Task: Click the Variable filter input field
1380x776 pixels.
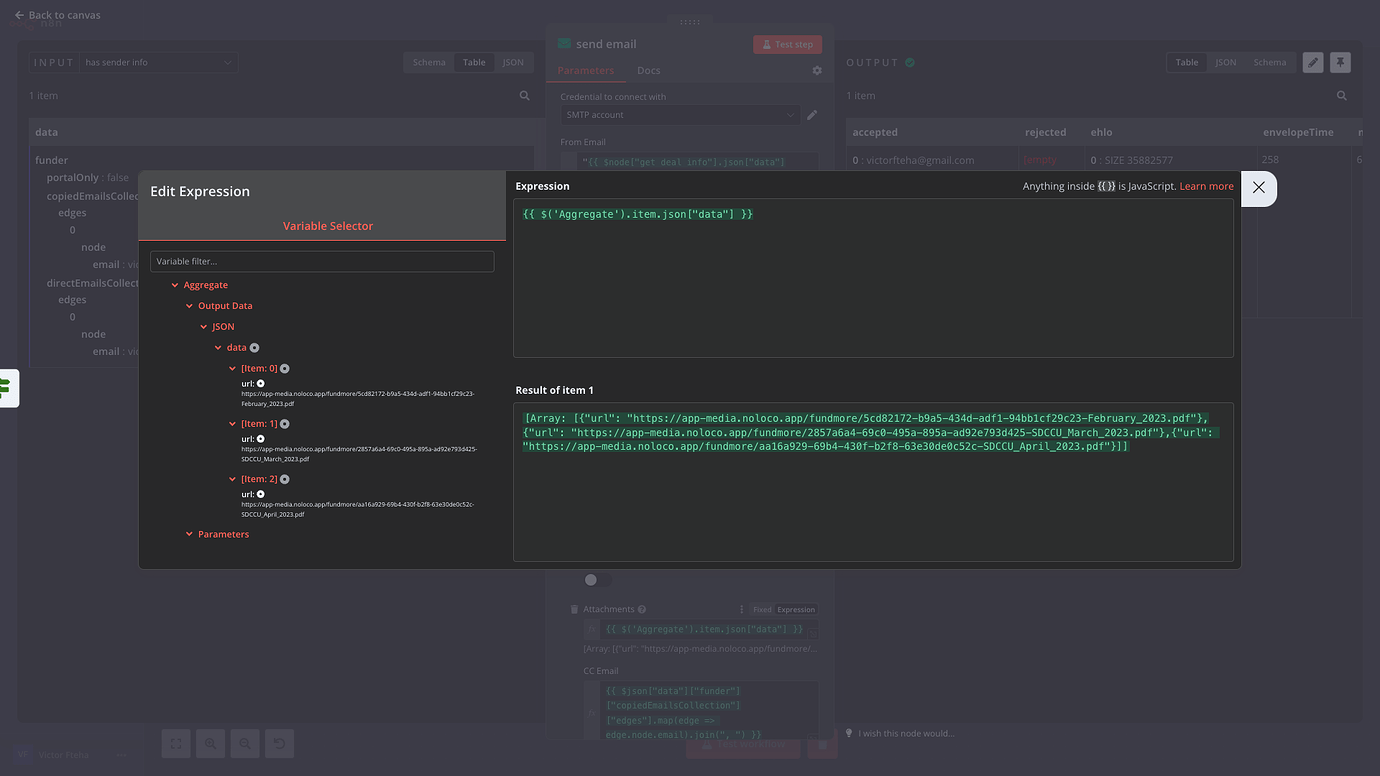Action: pyautogui.click(x=322, y=261)
